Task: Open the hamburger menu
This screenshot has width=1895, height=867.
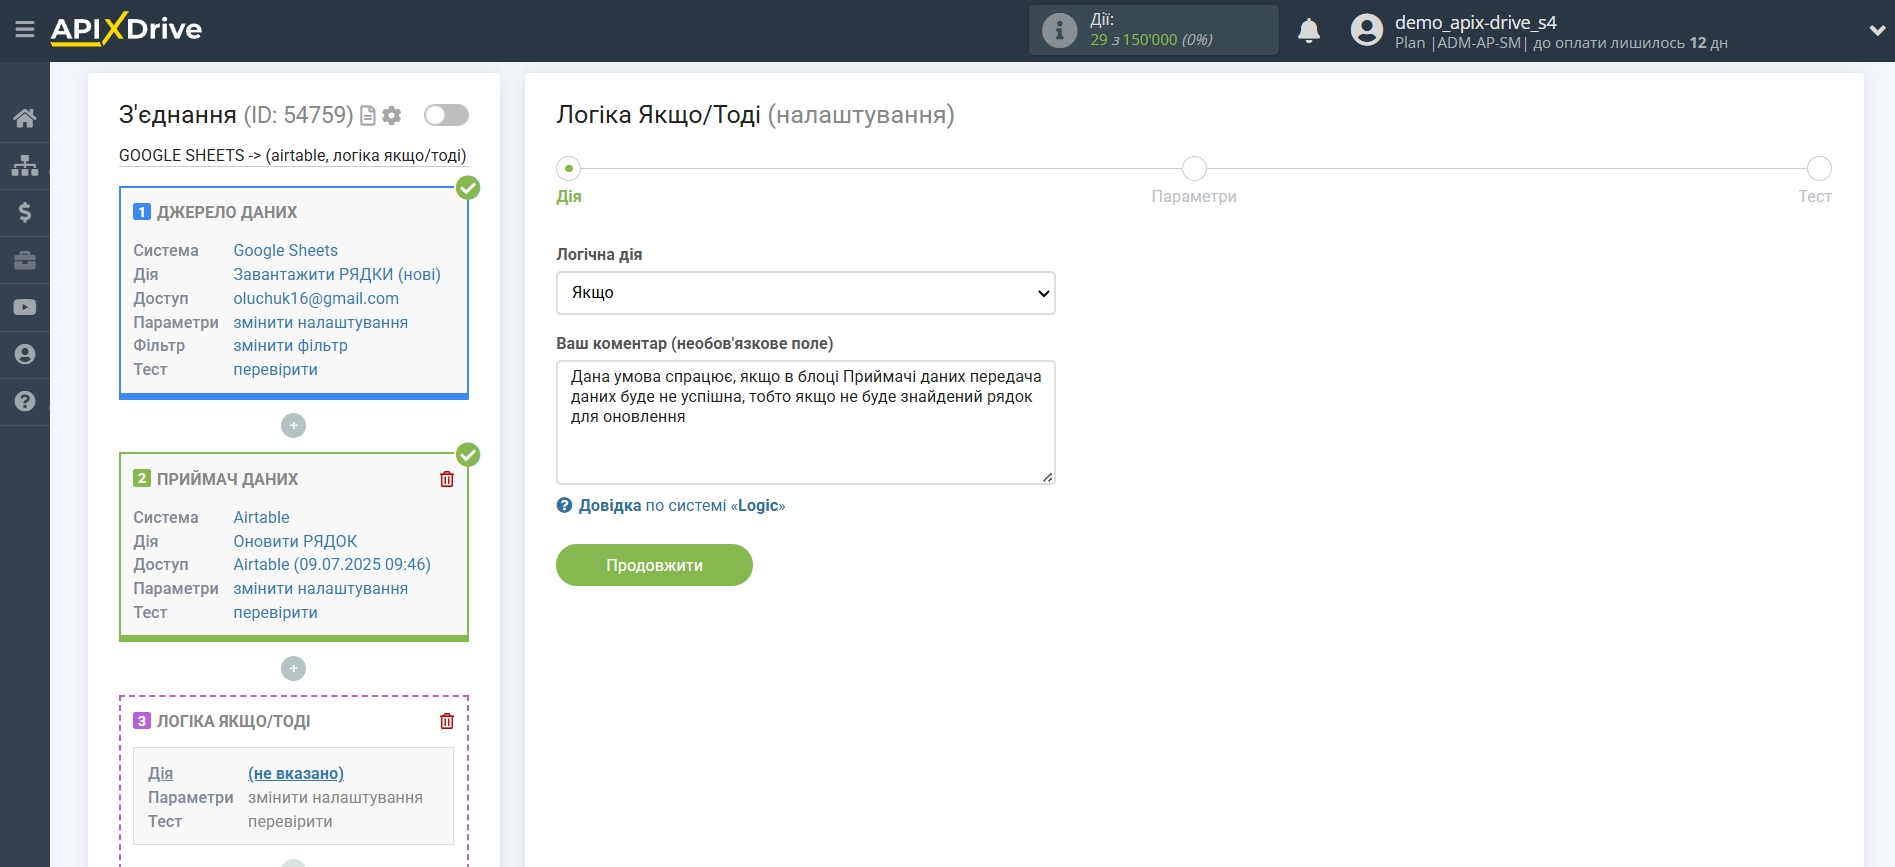Action: [x=25, y=30]
